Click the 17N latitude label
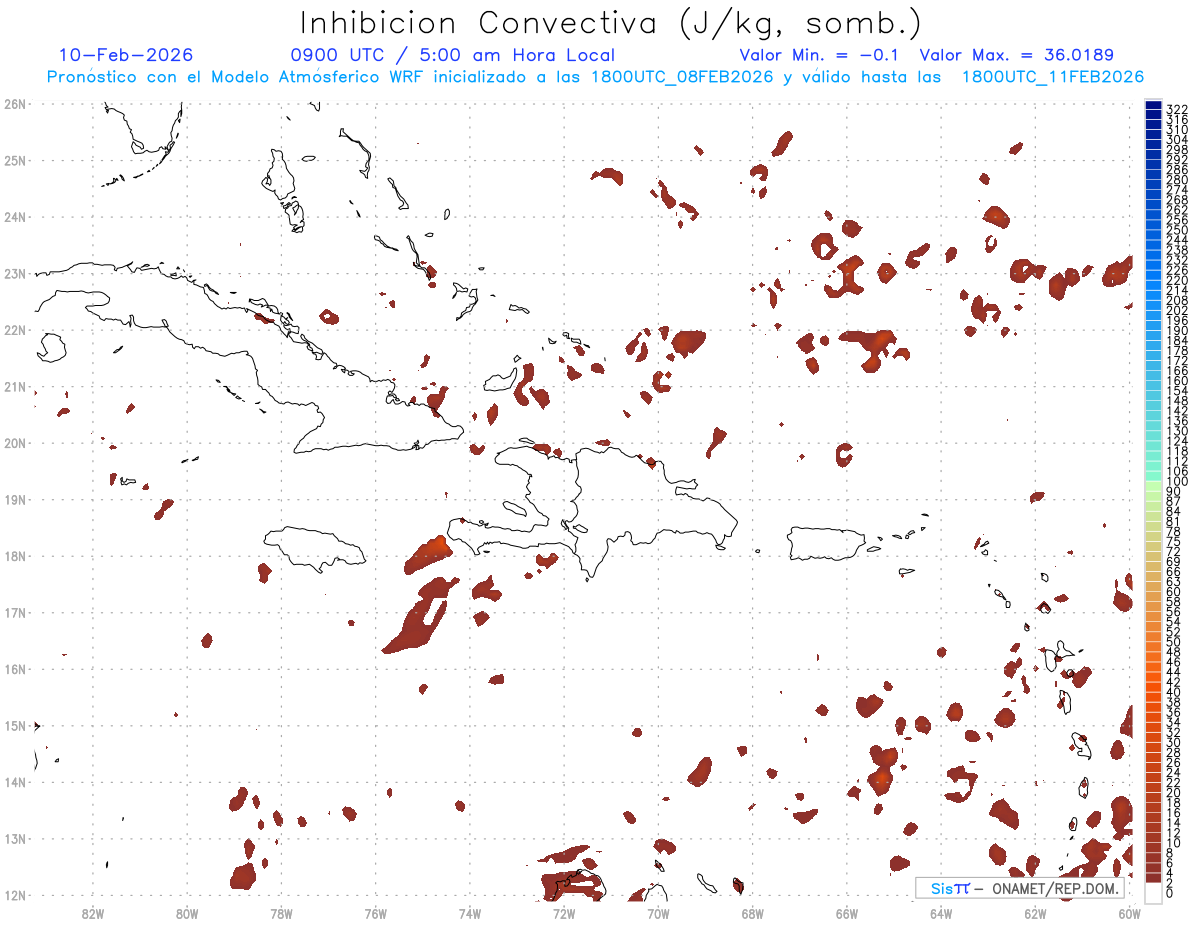Viewport: 1200px width, 927px height. [15, 612]
